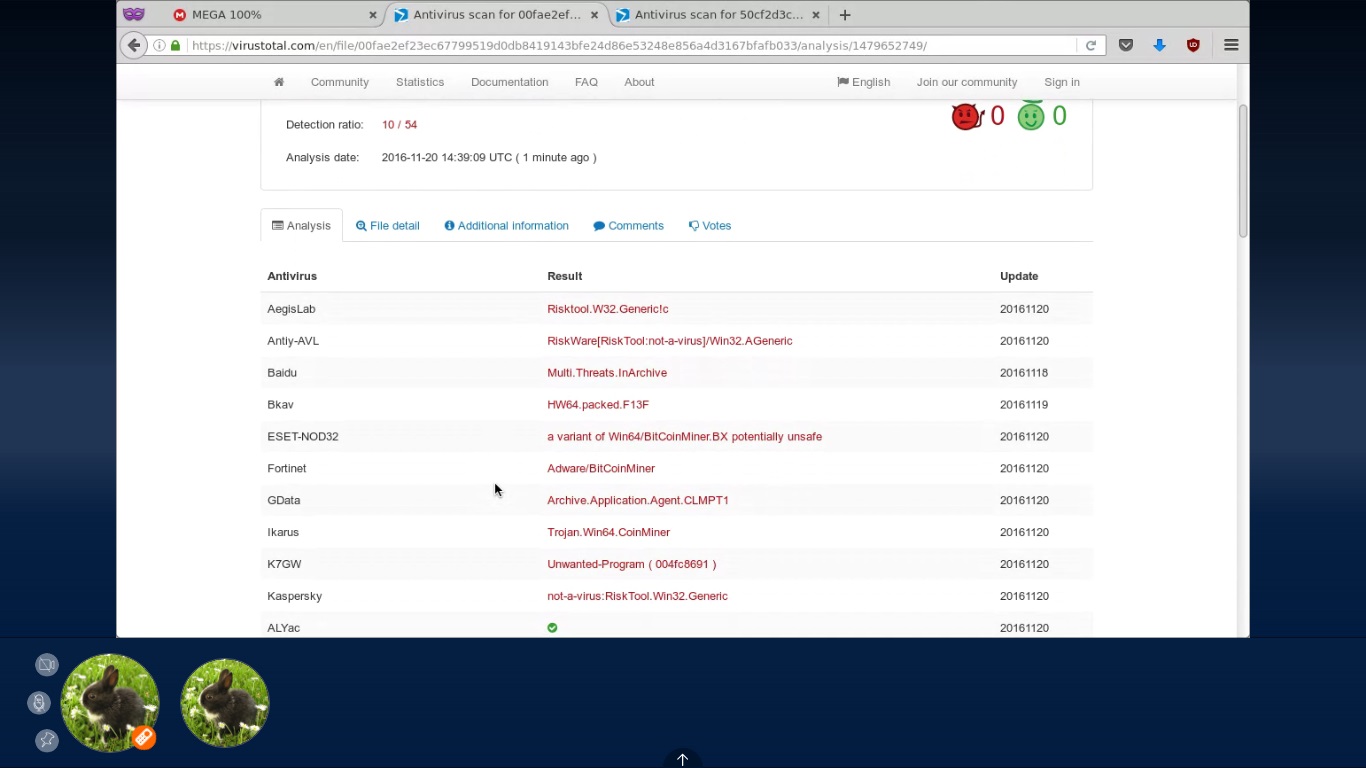The width and height of the screenshot is (1366, 768).
Task: Click the URL address bar
Action: 630,45
